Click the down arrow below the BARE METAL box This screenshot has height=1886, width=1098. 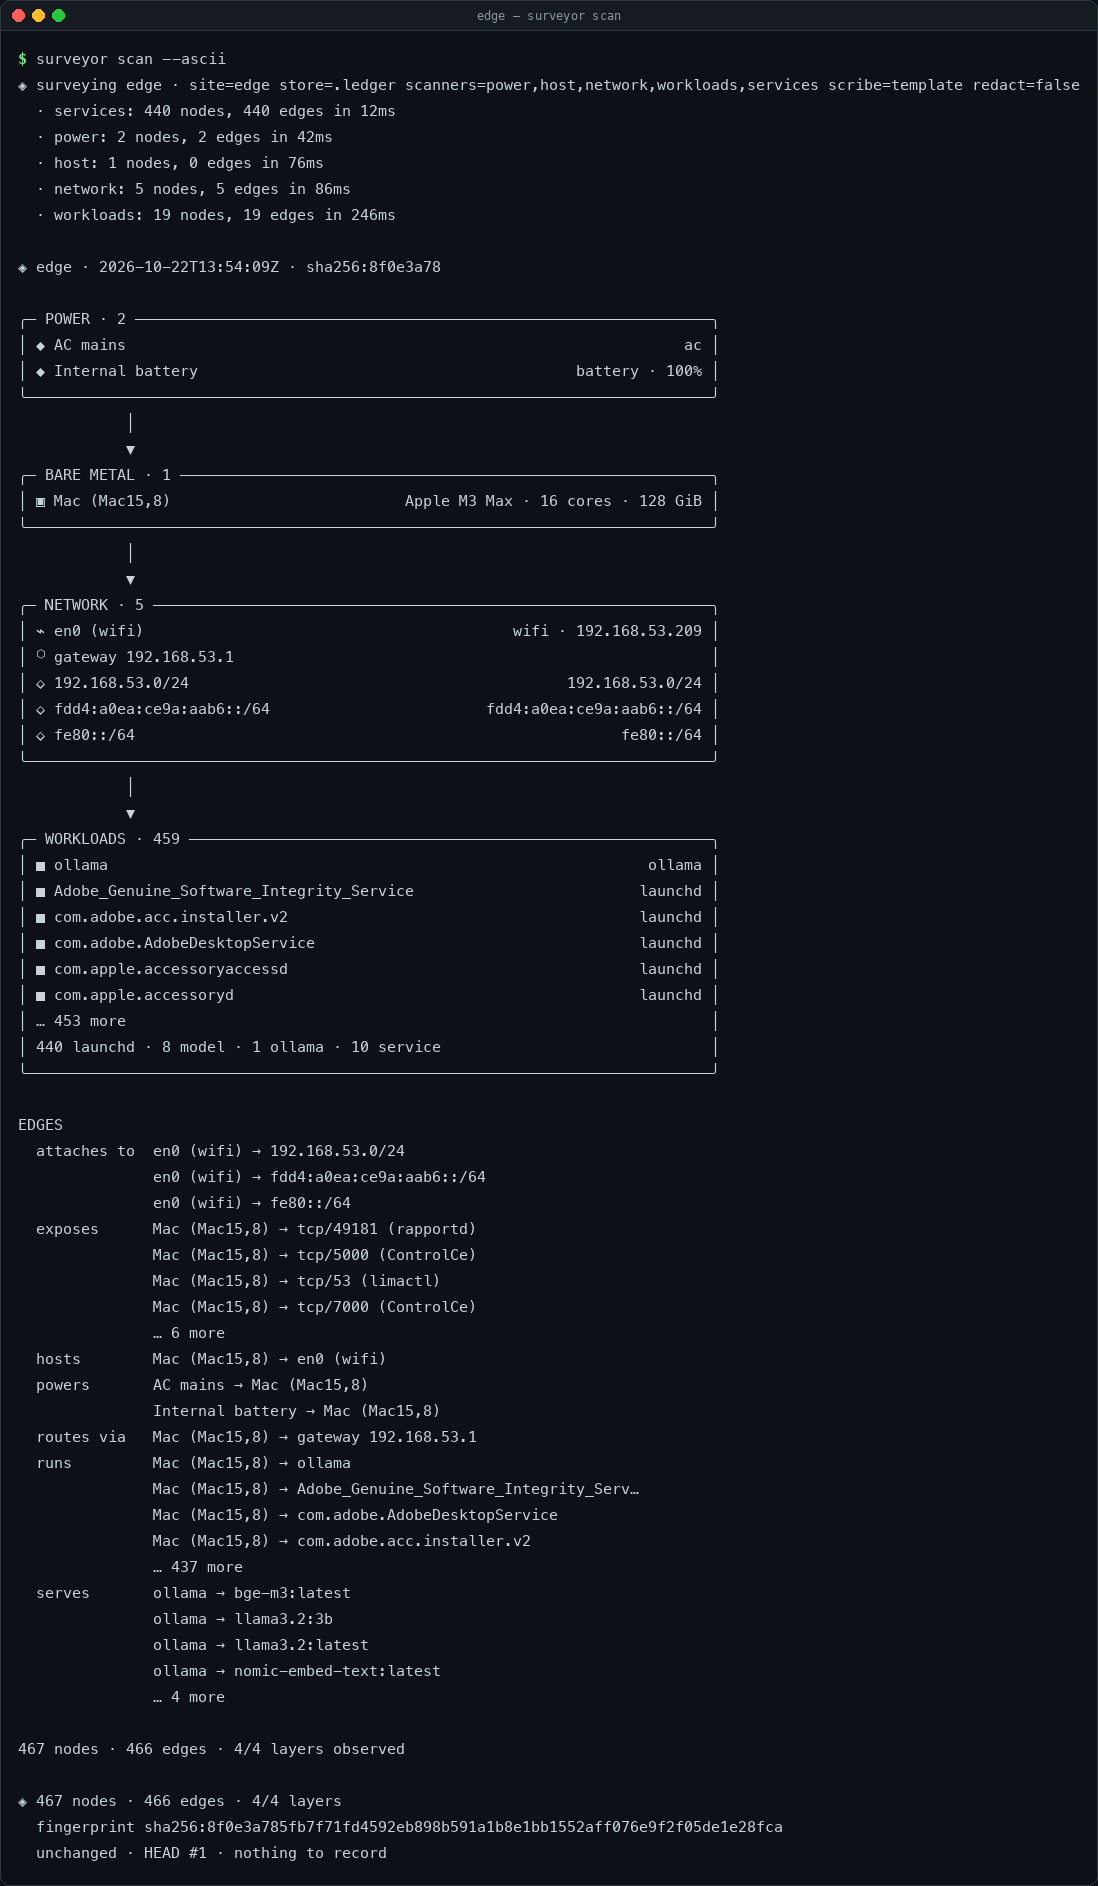[x=131, y=580]
